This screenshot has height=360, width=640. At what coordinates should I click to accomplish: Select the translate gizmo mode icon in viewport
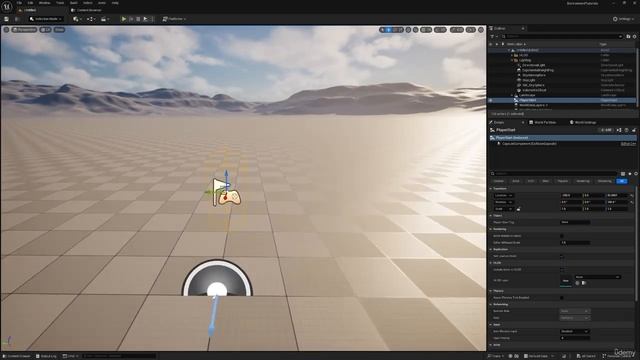coord(389,30)
